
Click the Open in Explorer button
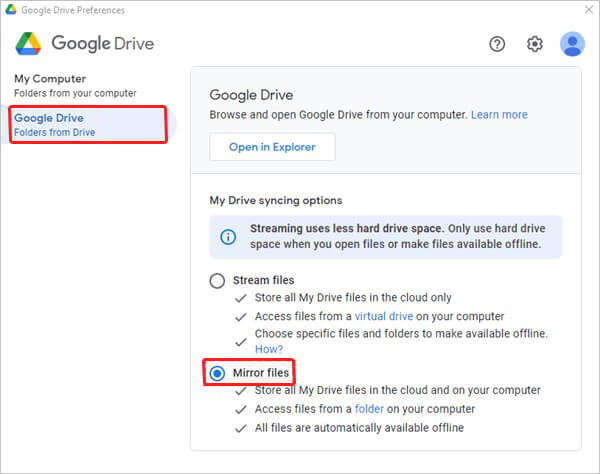tap(272, 147)
